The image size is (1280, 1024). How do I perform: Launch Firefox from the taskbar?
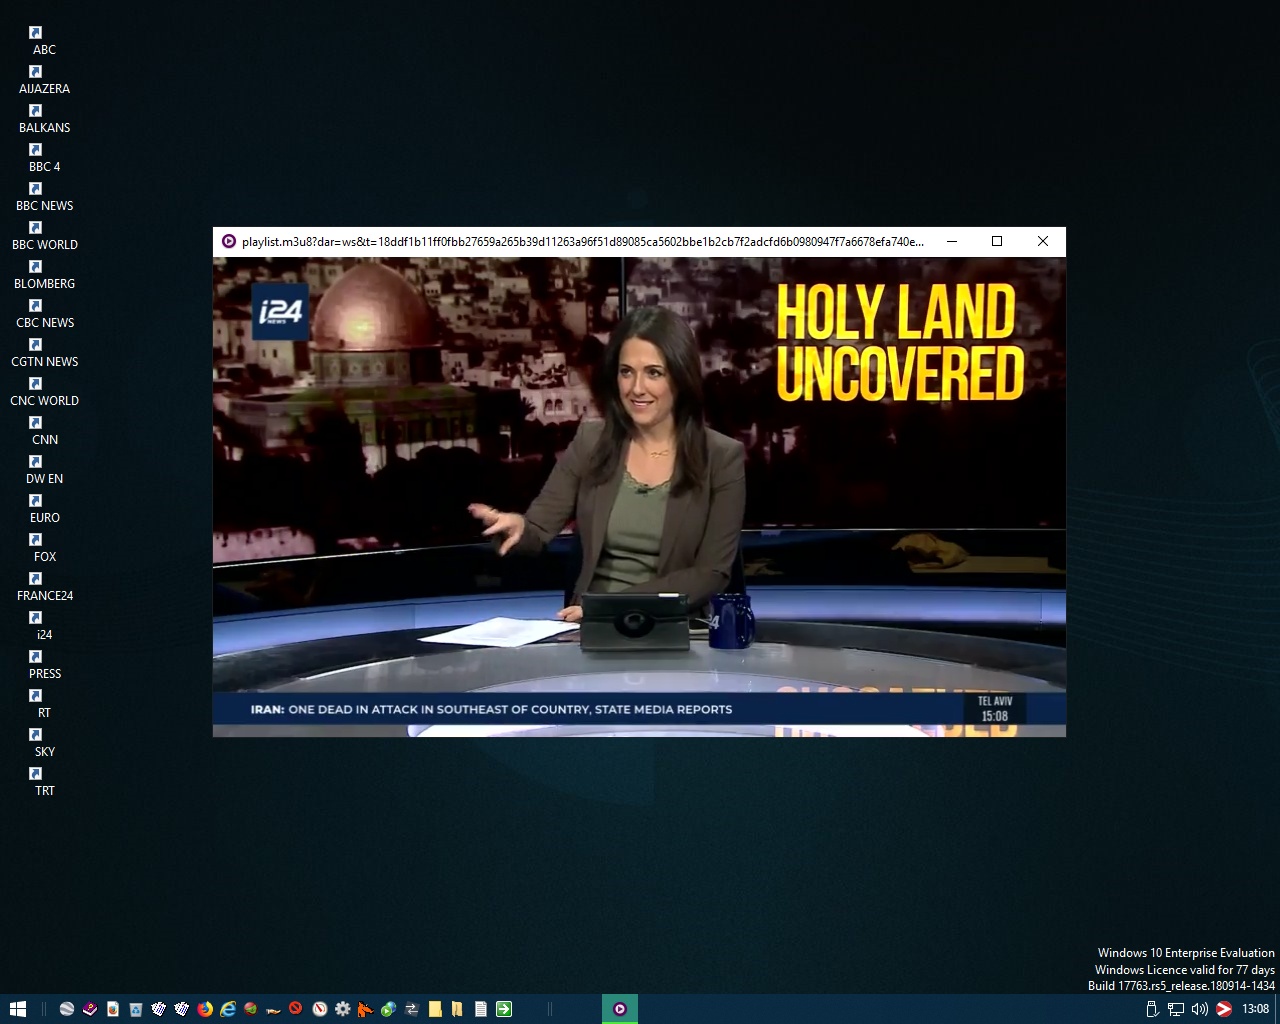point(205,1009)
